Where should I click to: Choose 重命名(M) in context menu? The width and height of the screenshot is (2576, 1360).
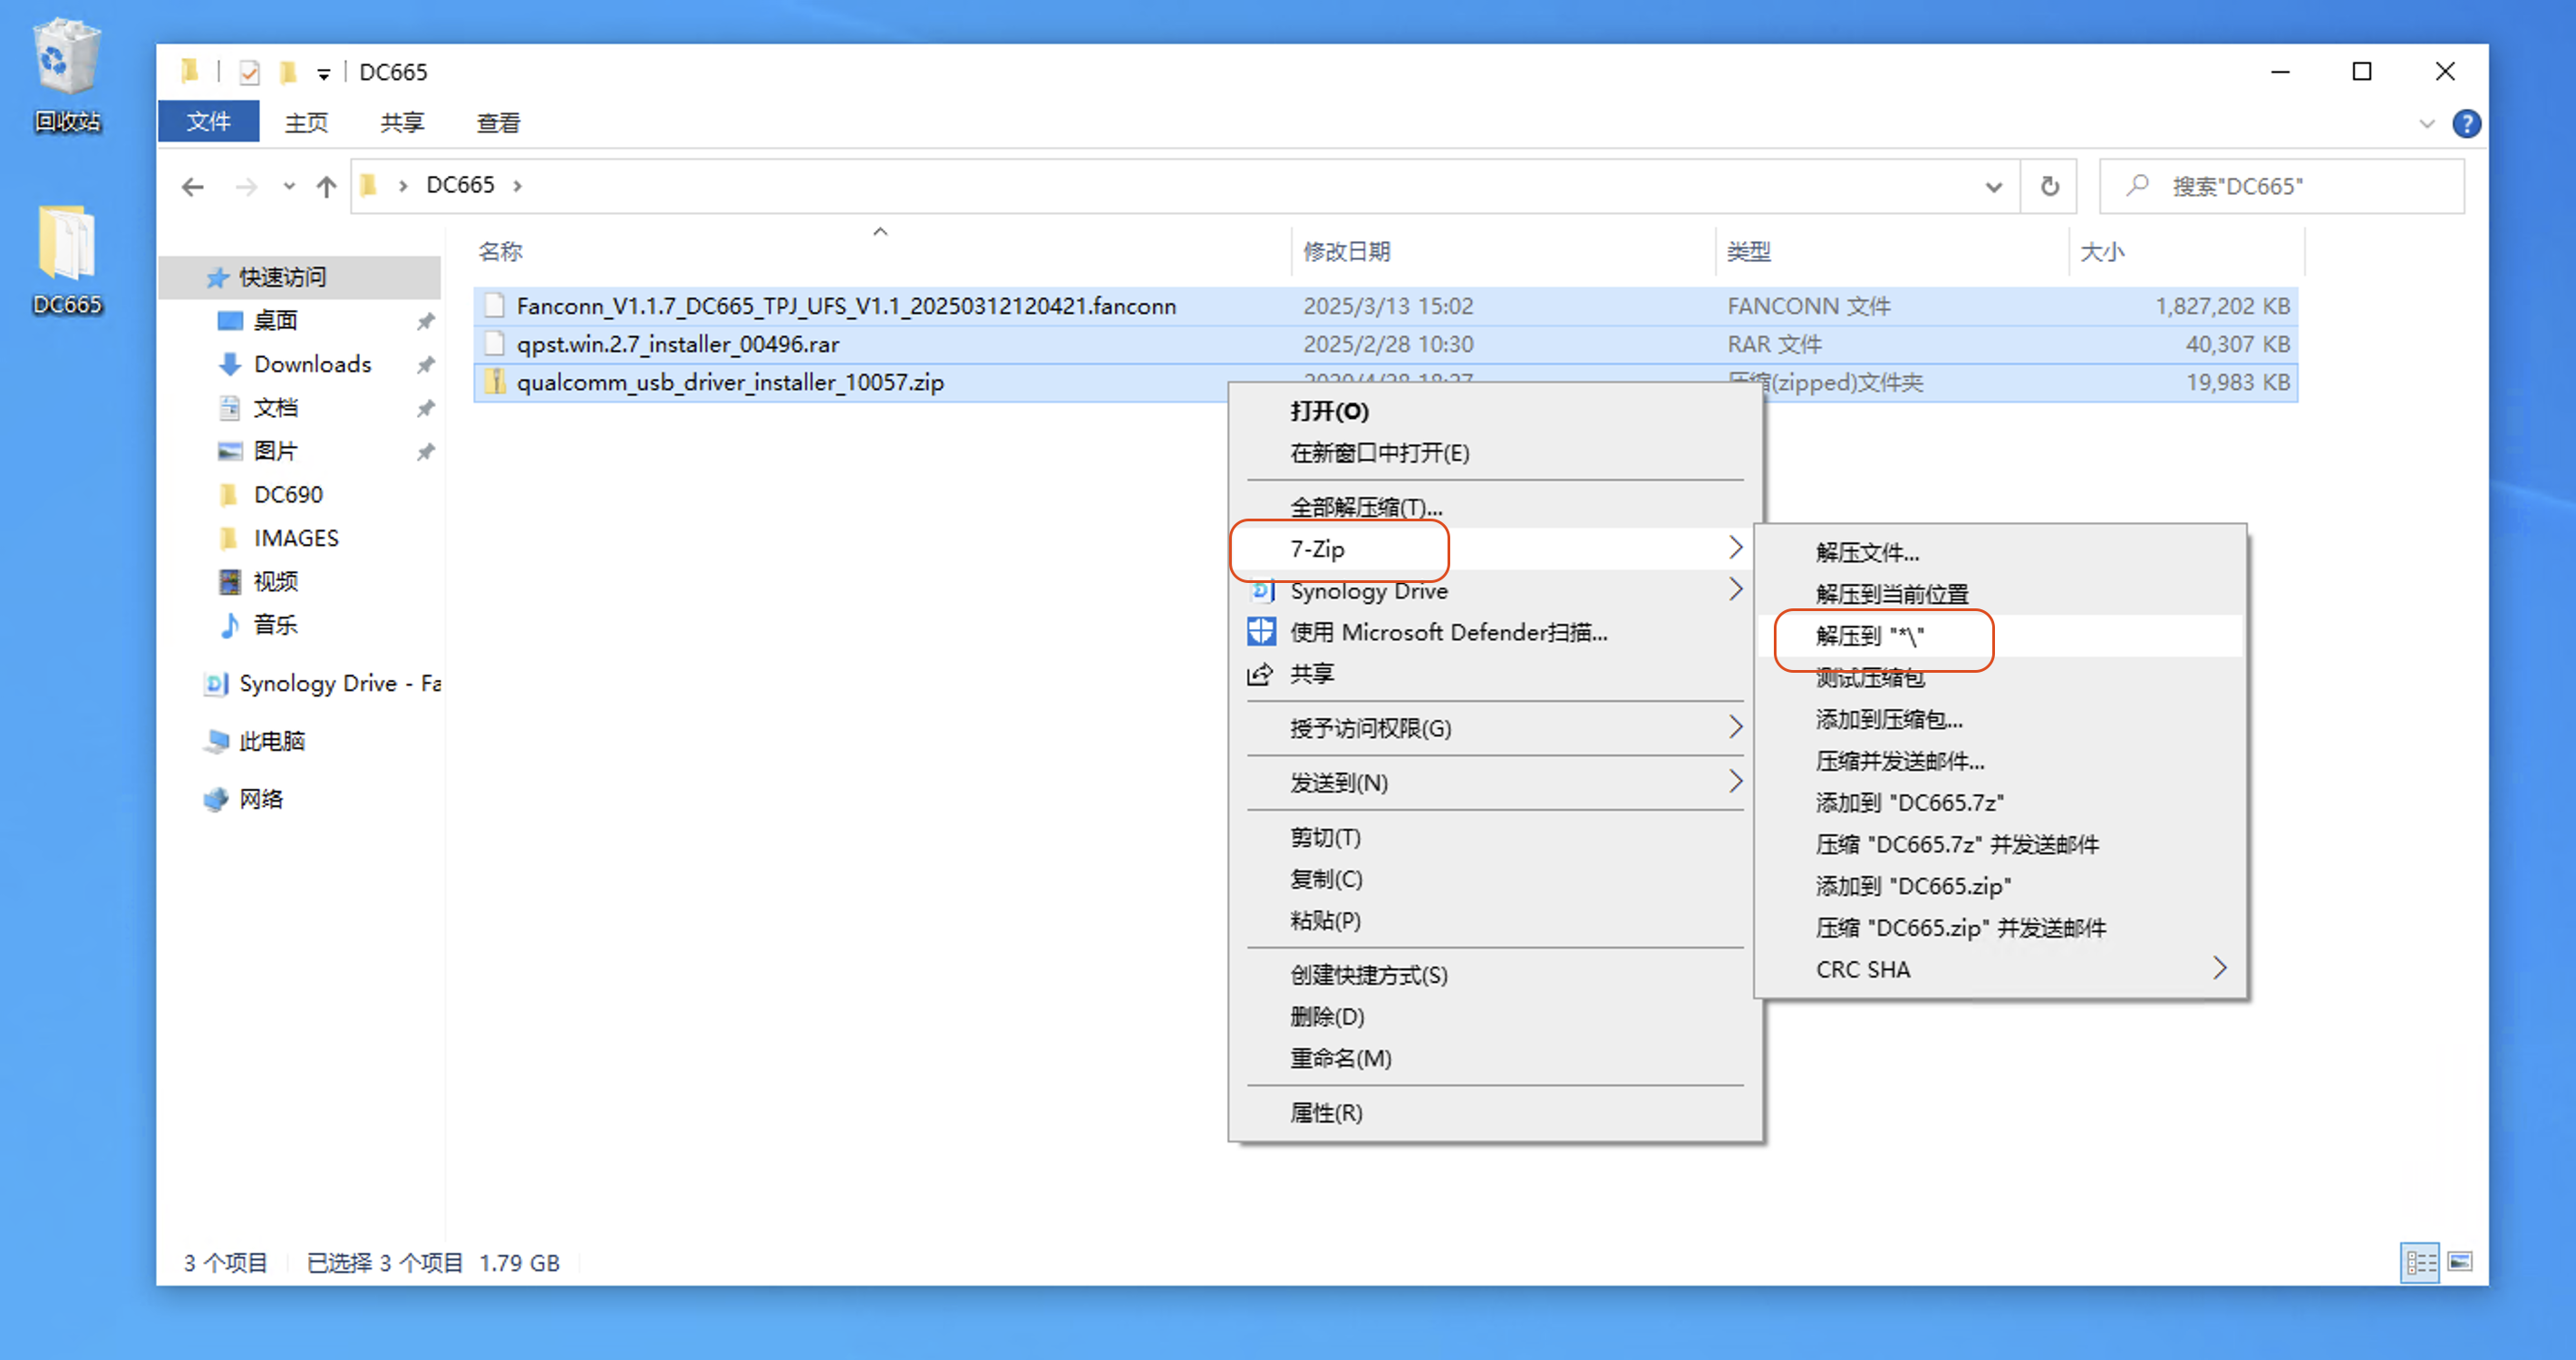click(1494, 1058)
